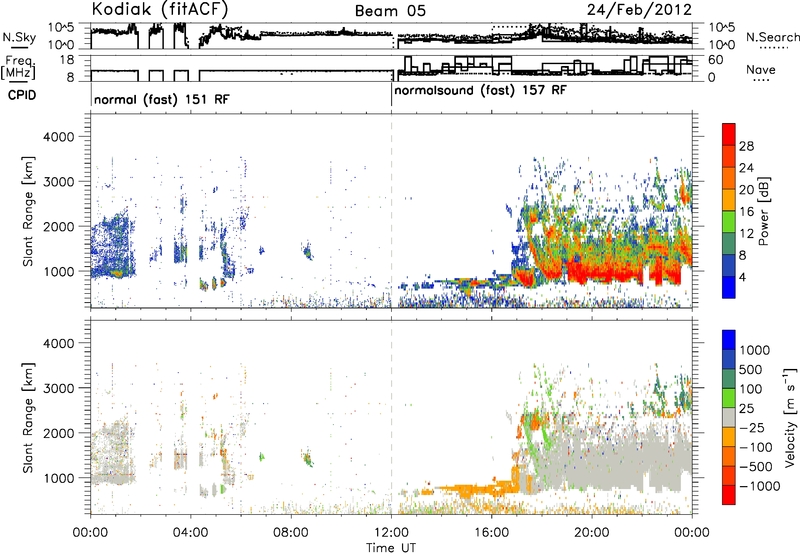Click the "Nave" legend label
This screenshot has width=800, height=554.
pos(760,69)
